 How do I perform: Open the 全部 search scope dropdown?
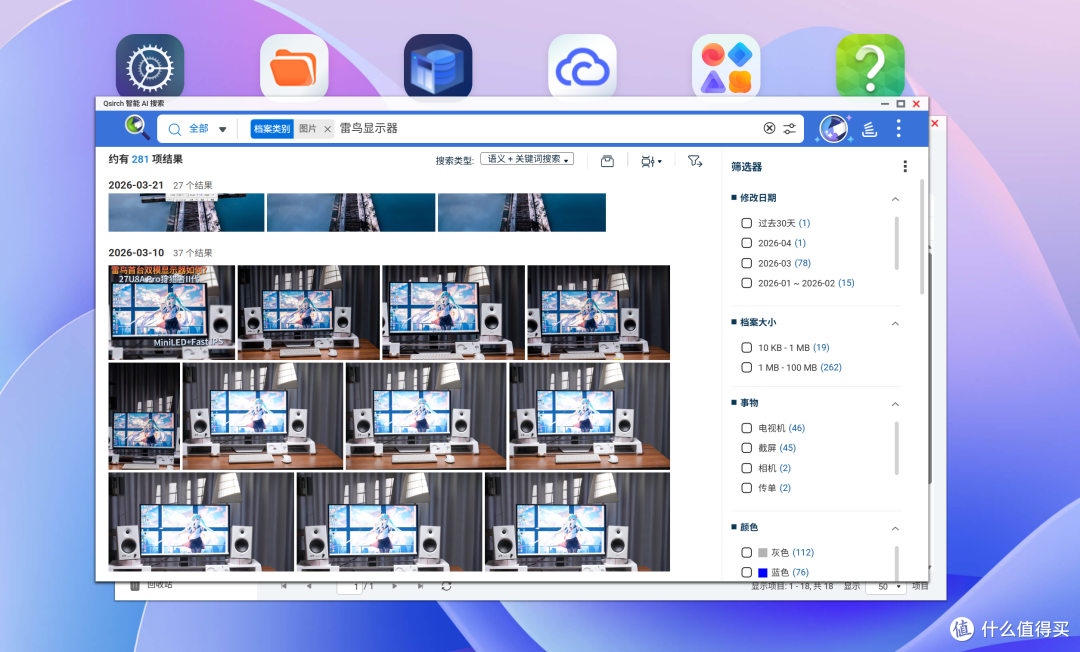point(207,129)
